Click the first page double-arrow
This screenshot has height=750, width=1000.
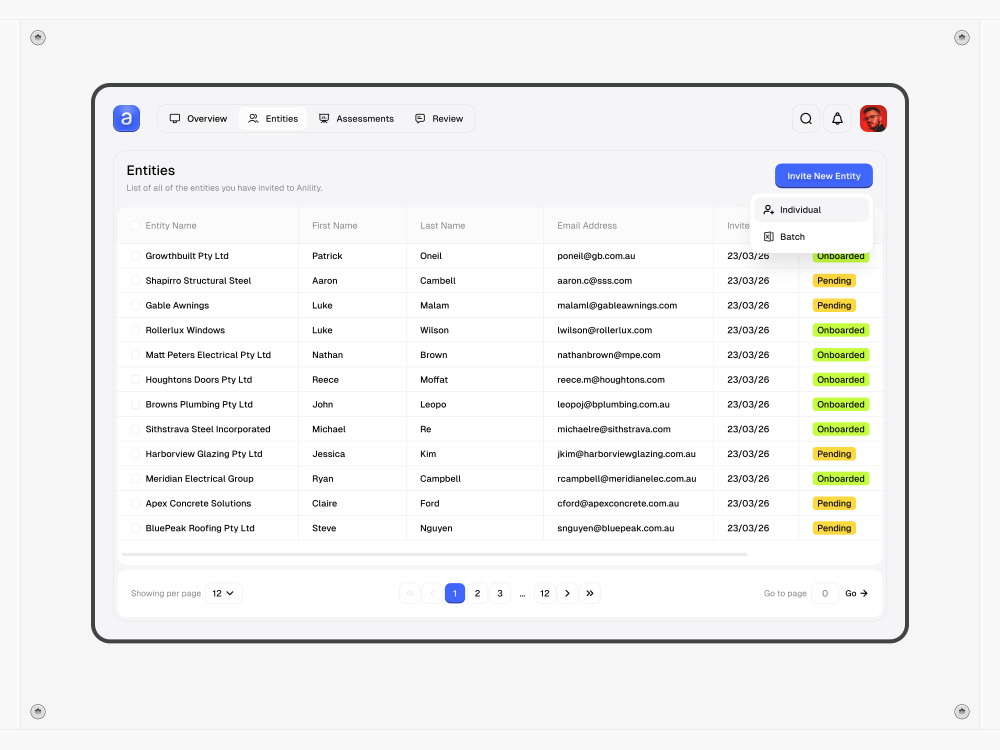pyautogui.click(x=410, y=593)
